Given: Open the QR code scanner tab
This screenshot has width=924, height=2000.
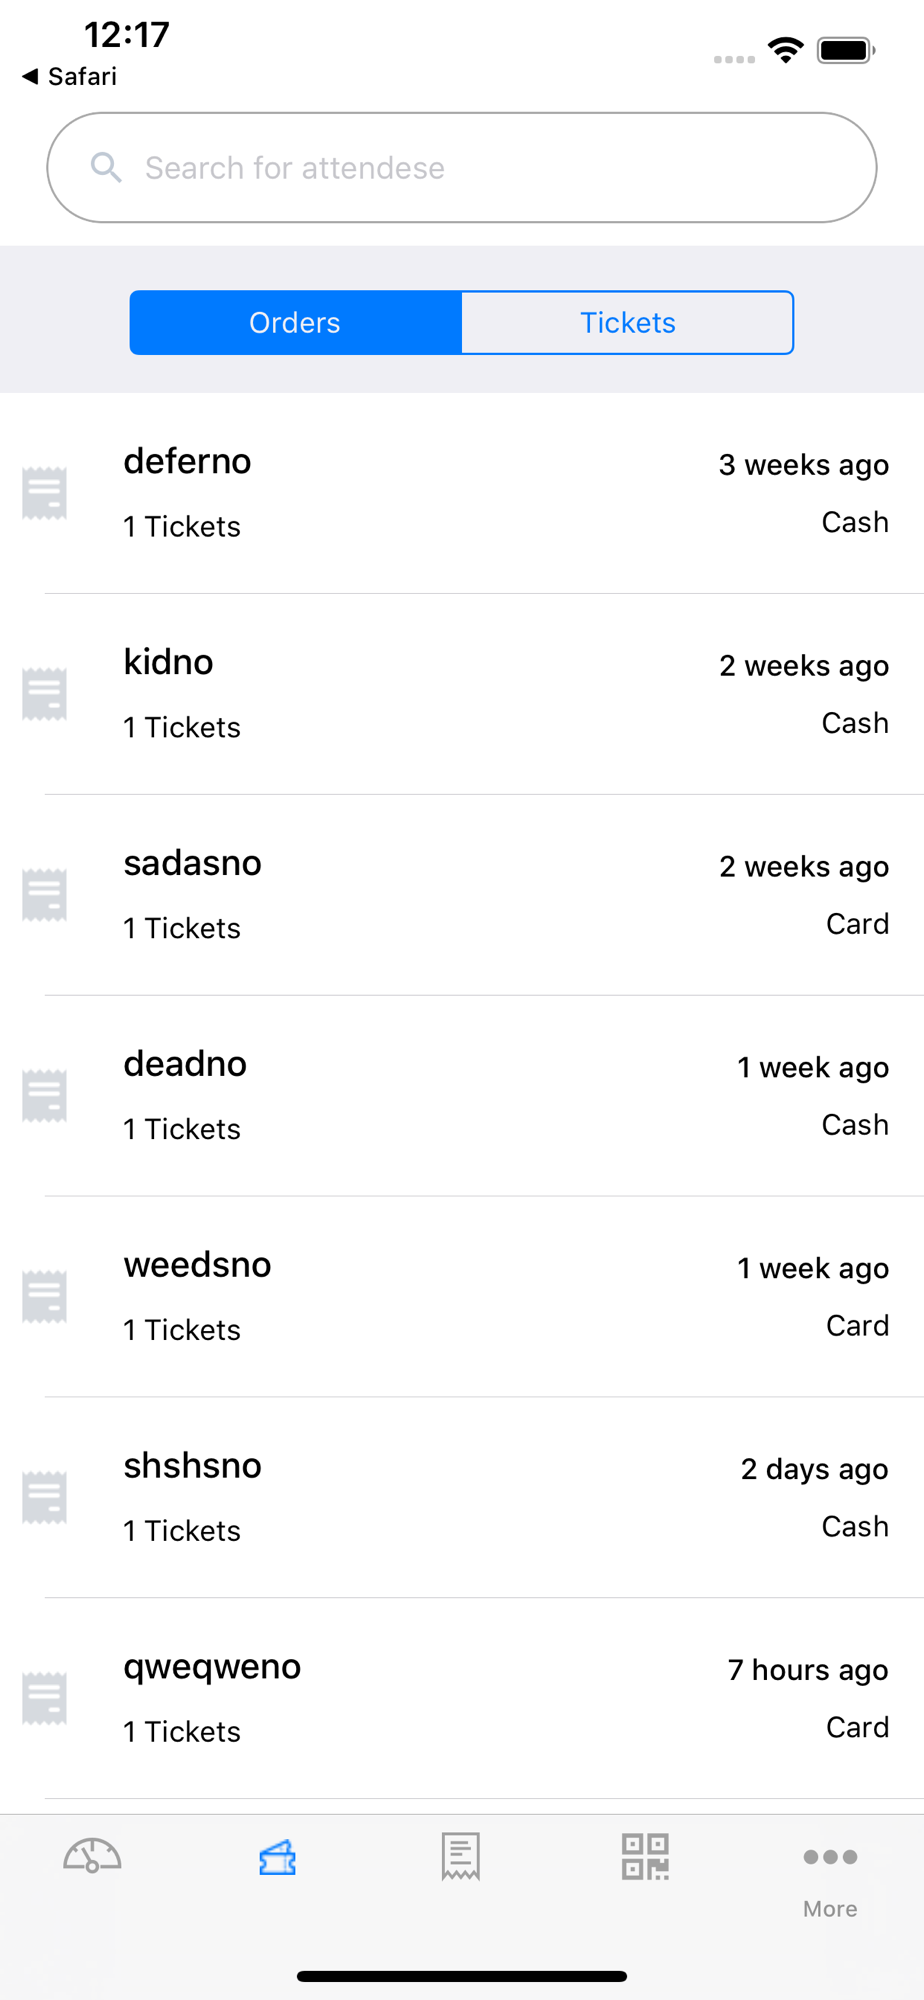Looking at the screenshot, I should [x=645, y=1857].
